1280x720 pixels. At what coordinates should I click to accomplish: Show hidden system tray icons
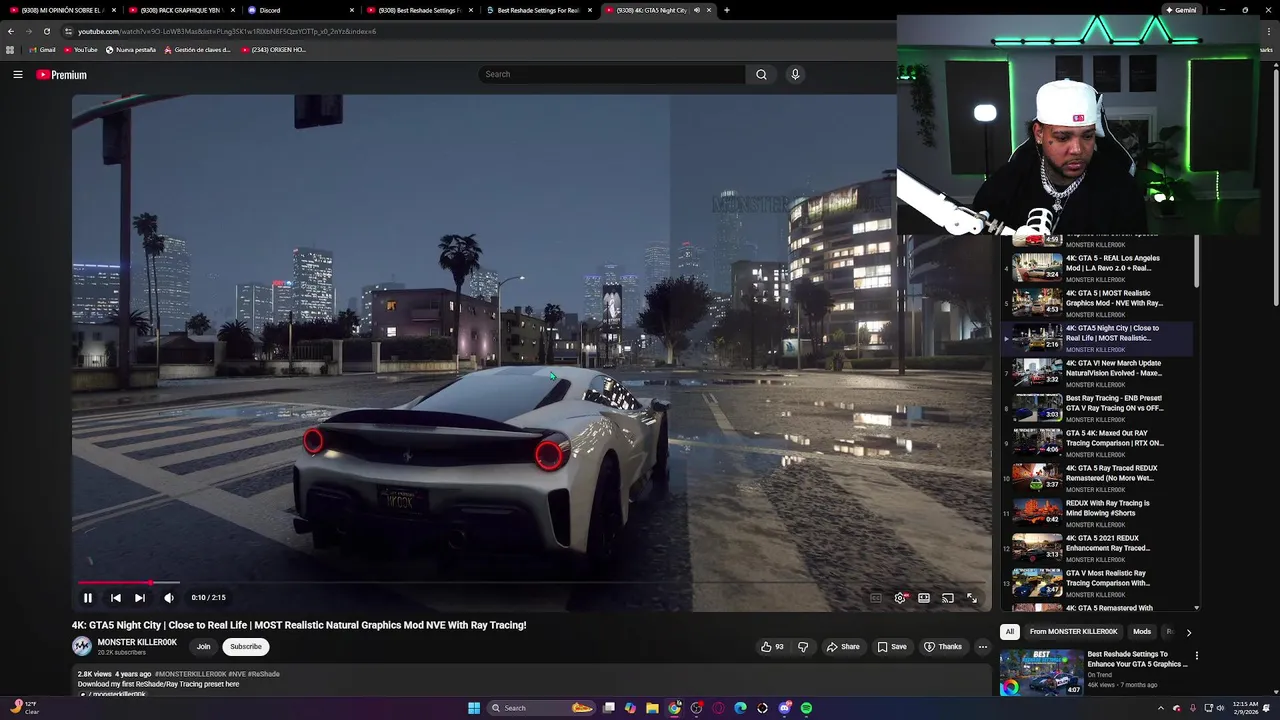coord(1159,708)
